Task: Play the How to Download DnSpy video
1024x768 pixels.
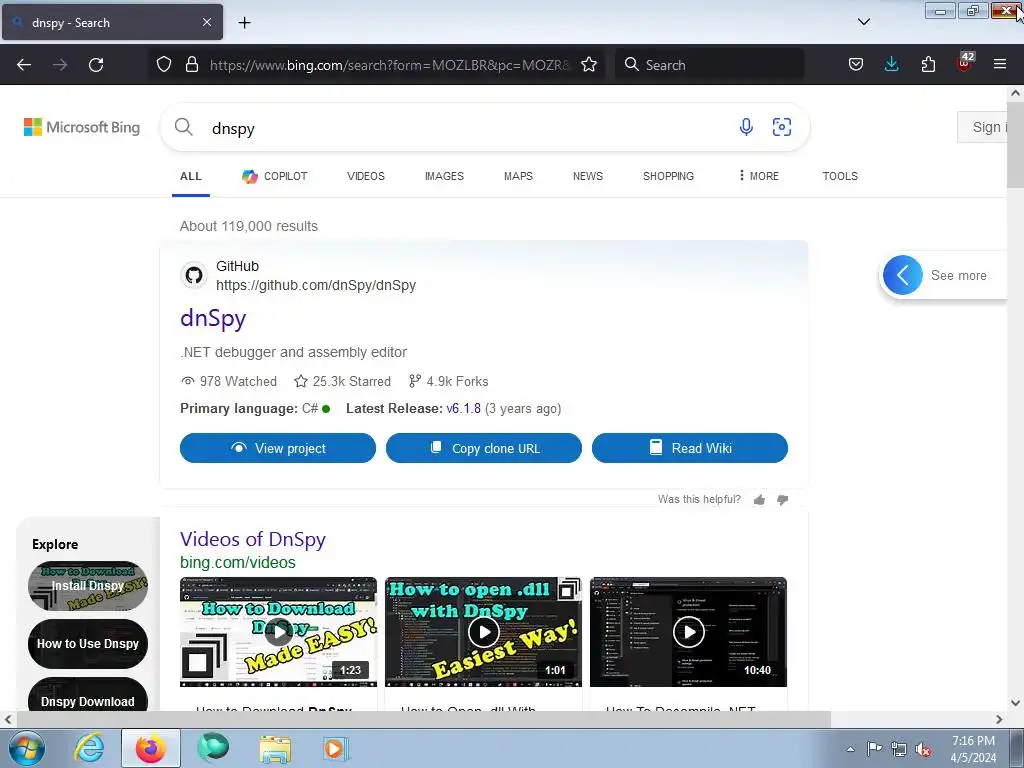Action: pos(278,632)
